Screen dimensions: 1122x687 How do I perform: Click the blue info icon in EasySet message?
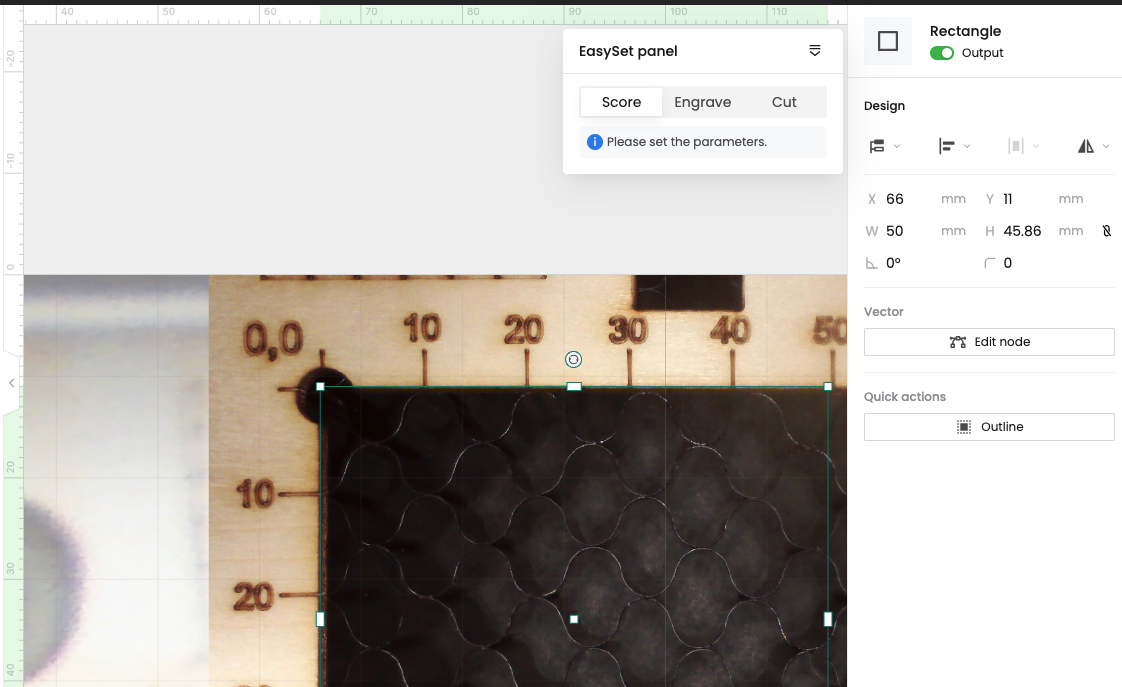[594, 142]
